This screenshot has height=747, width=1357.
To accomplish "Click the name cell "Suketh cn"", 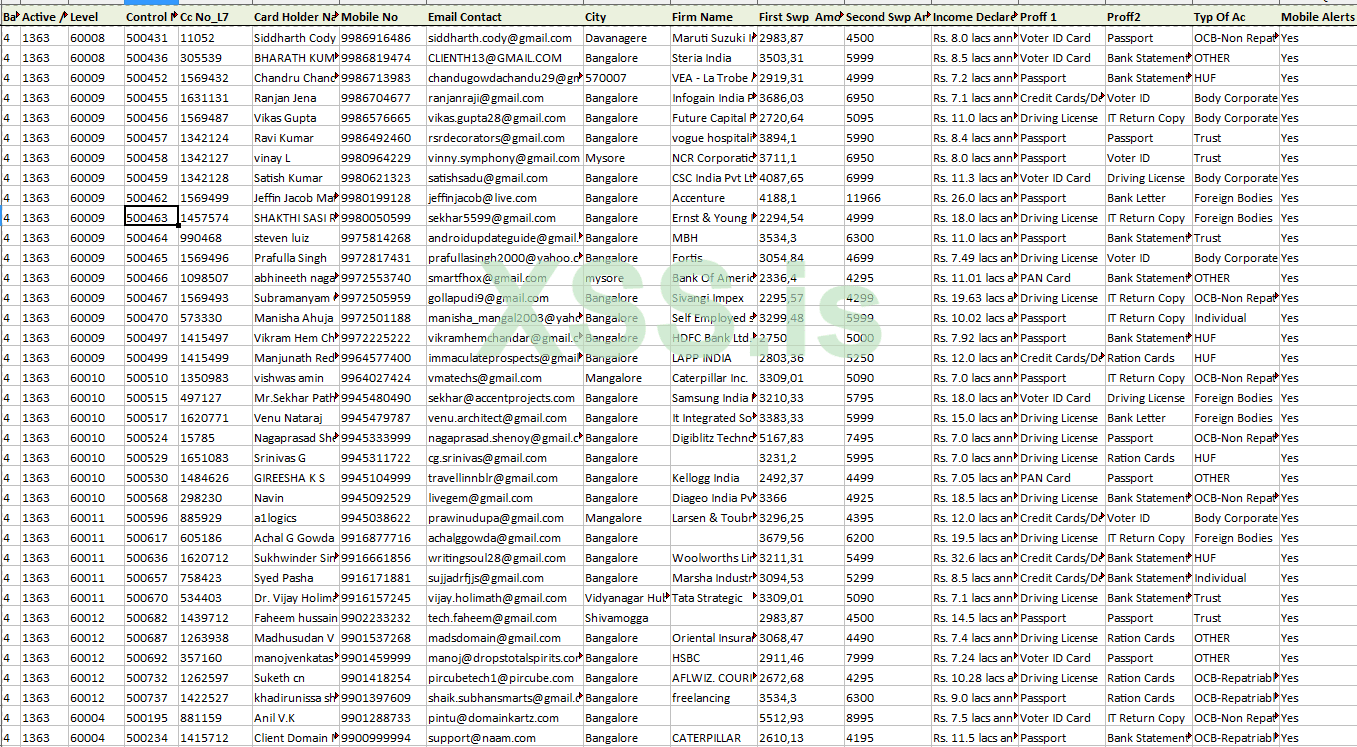I will [295, 678].
